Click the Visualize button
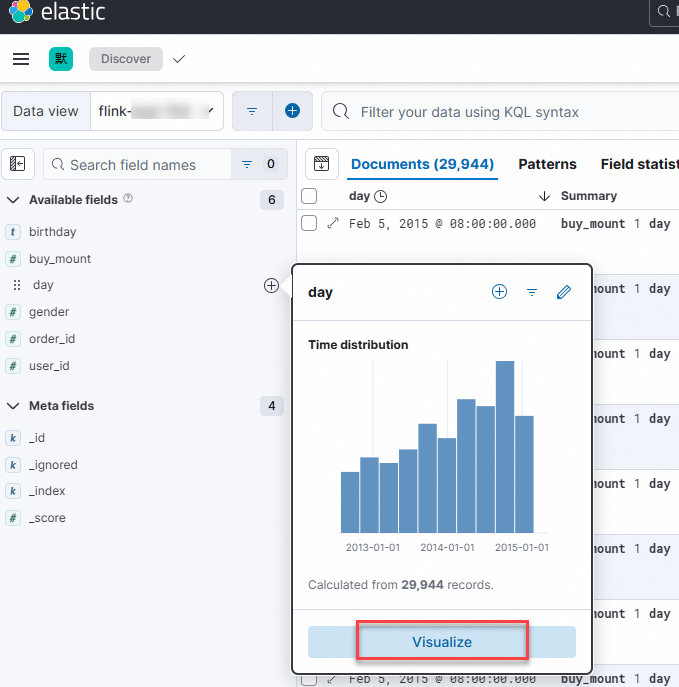The height and width of the screenshot is (687, 679). (441, 642)
